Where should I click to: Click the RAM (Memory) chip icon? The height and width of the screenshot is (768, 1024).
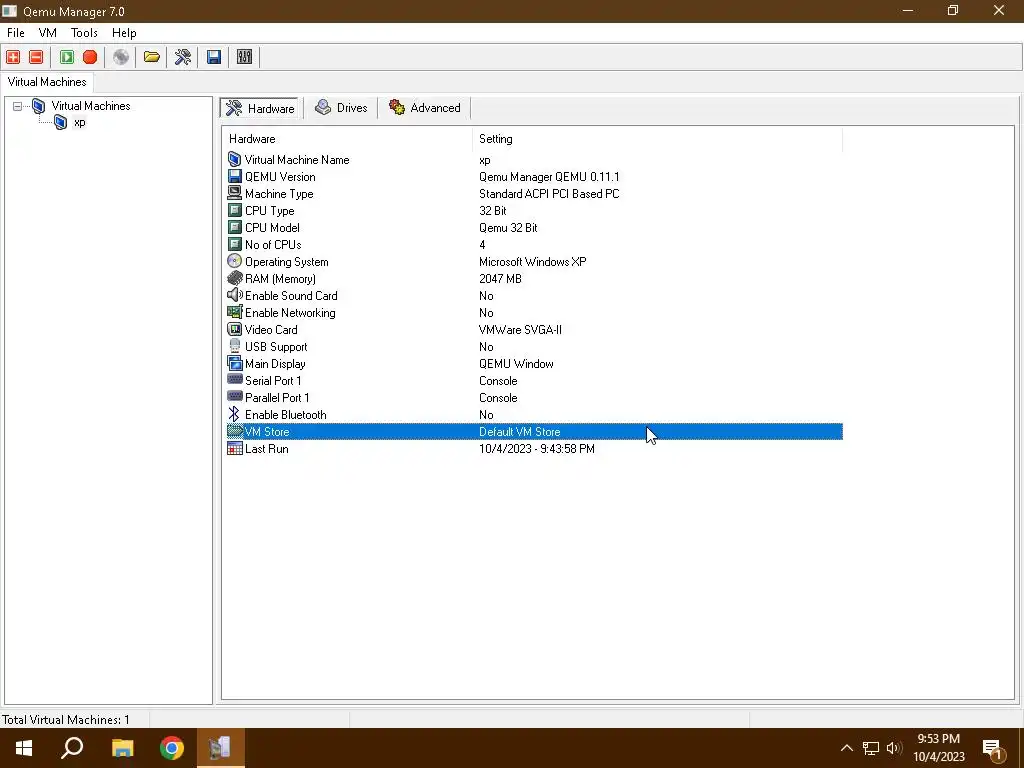pyautogui.click(x=234, y=278)
